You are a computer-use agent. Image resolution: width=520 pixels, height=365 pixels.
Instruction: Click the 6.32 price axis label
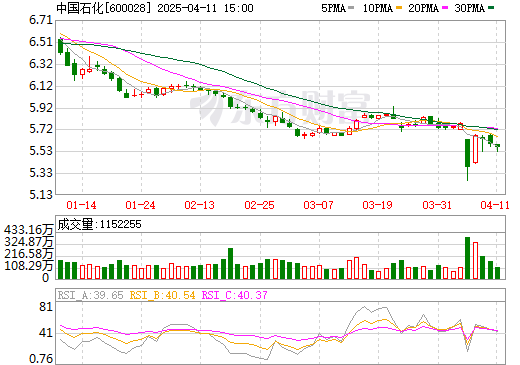(41, 64)
